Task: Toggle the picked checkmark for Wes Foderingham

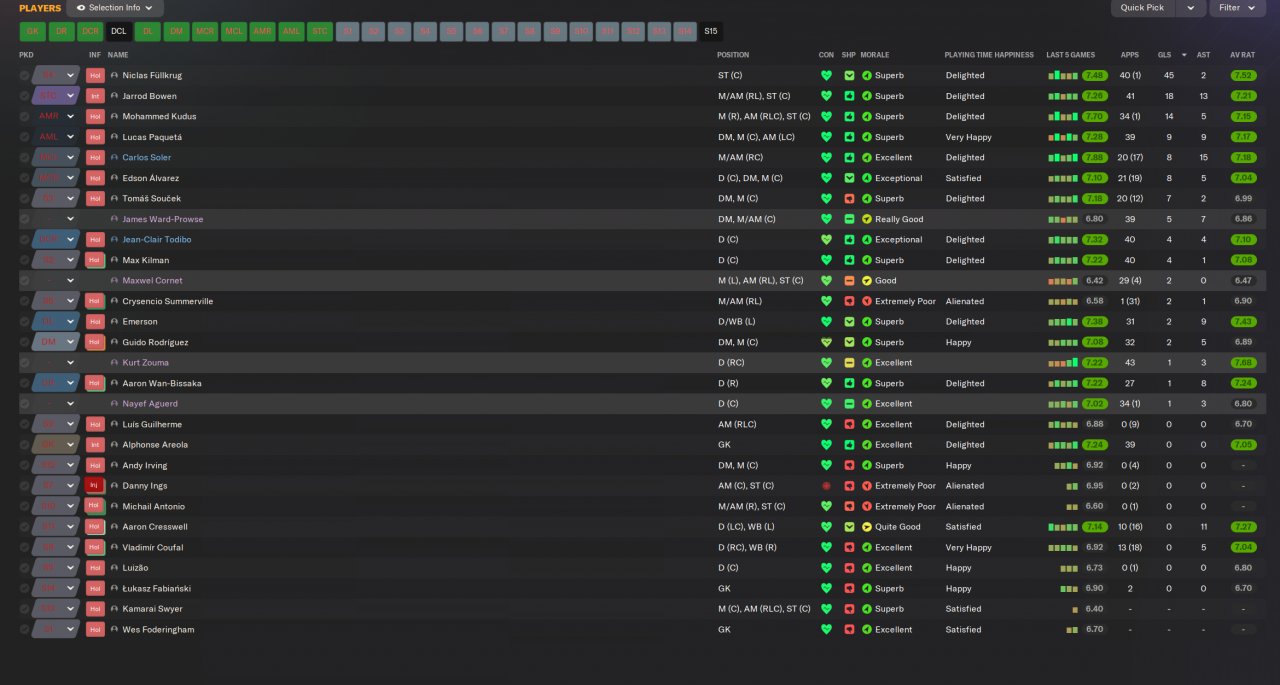Action: [25, 630]
